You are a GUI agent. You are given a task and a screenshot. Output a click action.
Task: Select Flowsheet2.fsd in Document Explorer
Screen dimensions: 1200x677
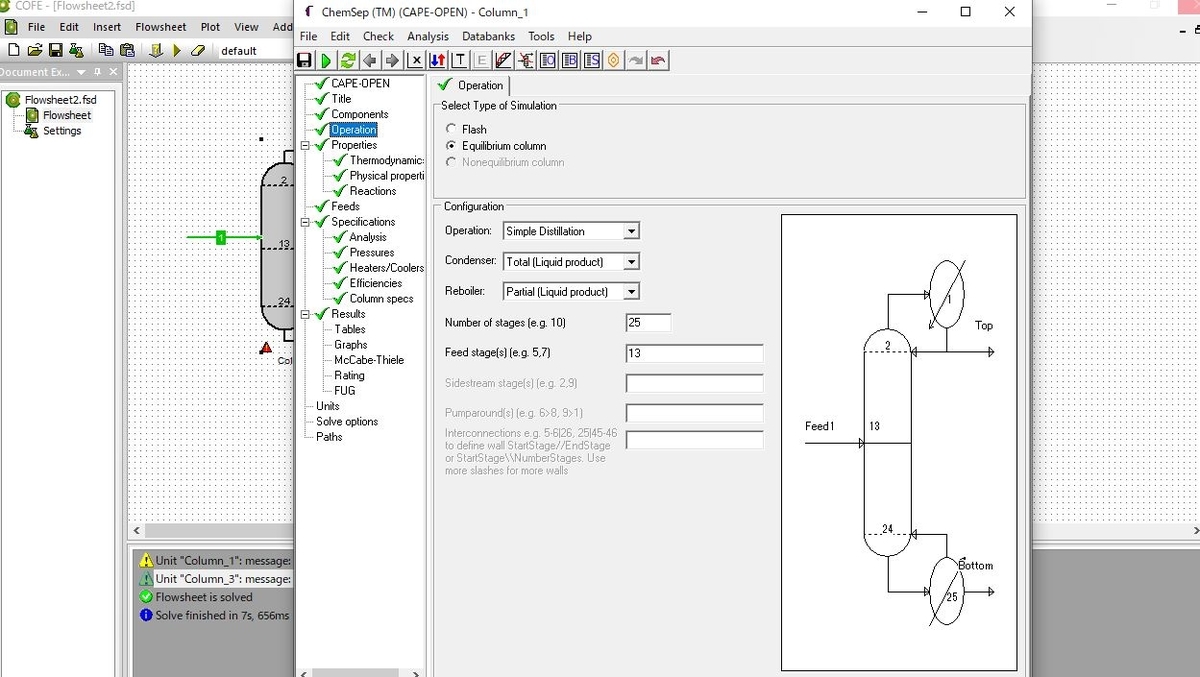(60, 100)
